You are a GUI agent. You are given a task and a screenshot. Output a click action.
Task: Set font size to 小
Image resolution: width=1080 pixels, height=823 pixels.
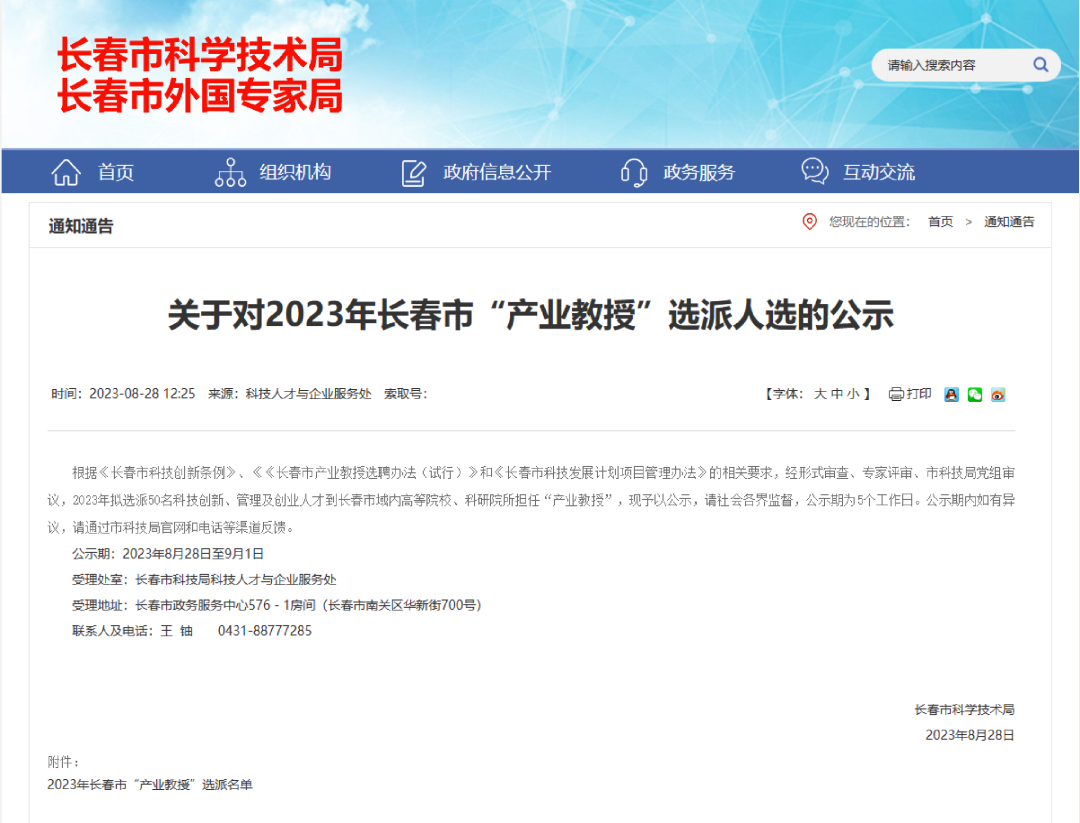pyautogui.click(x=853, y=394)
